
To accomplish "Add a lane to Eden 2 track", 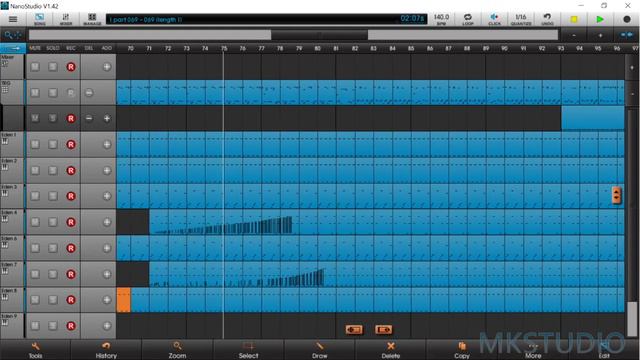I will tap(107, 171).
